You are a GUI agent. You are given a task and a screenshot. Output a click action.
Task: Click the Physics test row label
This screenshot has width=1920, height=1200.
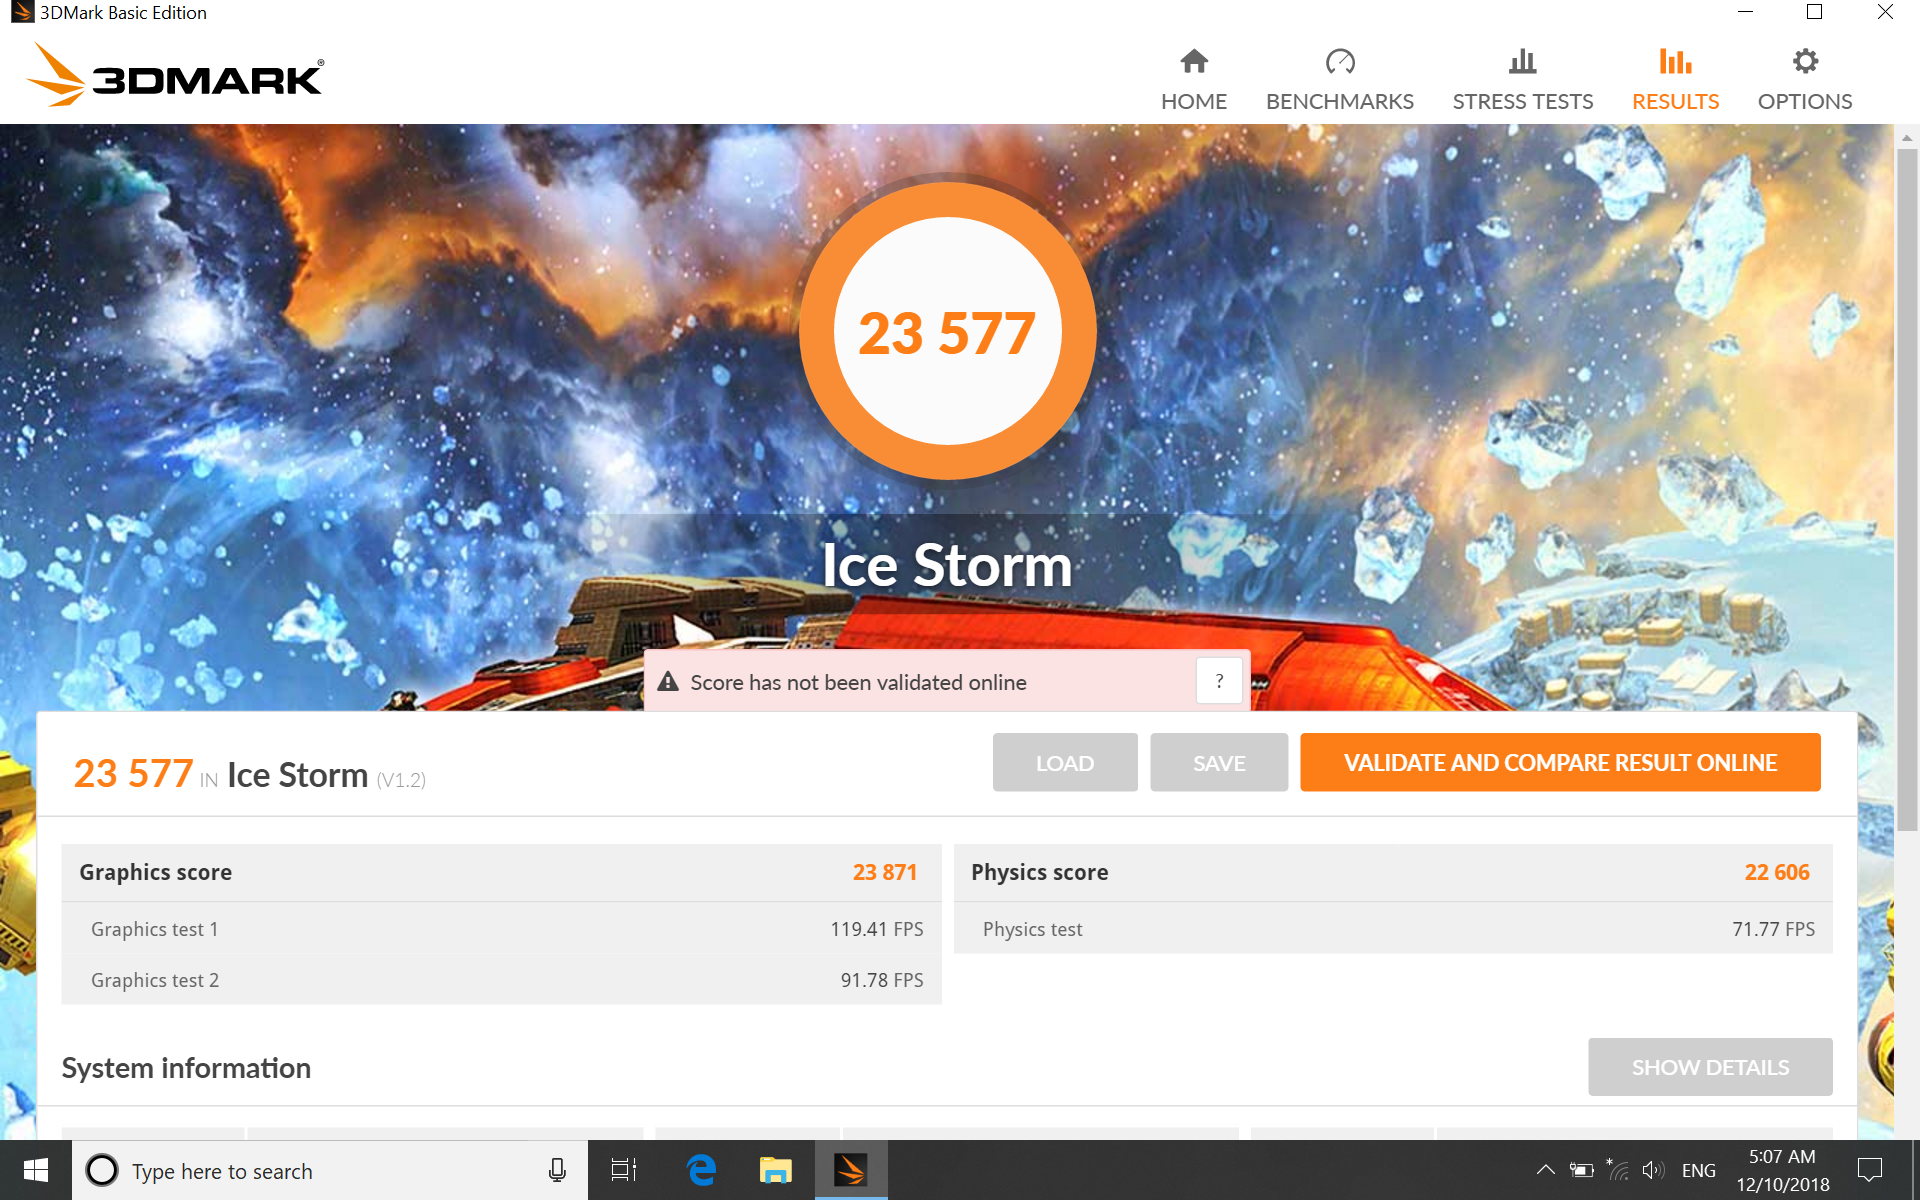pyautogui.click(x=1032, y=929)
